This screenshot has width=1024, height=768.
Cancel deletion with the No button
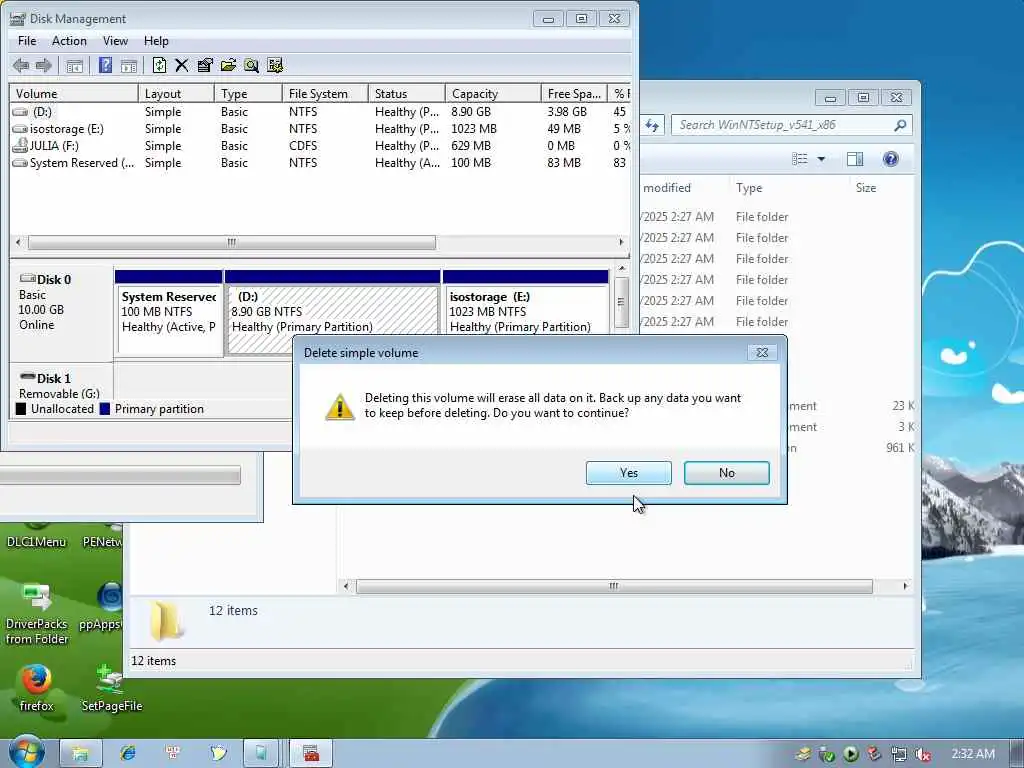point(726,473)
